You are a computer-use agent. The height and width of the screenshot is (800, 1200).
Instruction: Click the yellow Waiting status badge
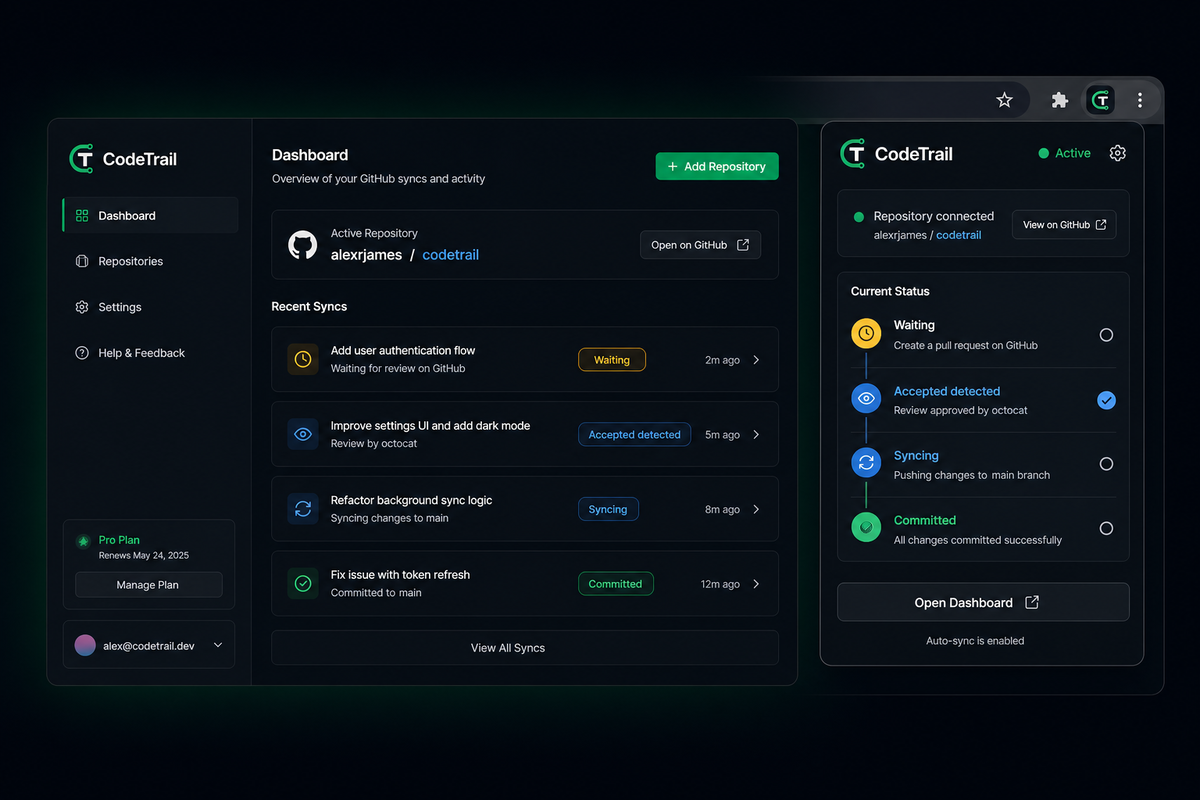(612, 360)
